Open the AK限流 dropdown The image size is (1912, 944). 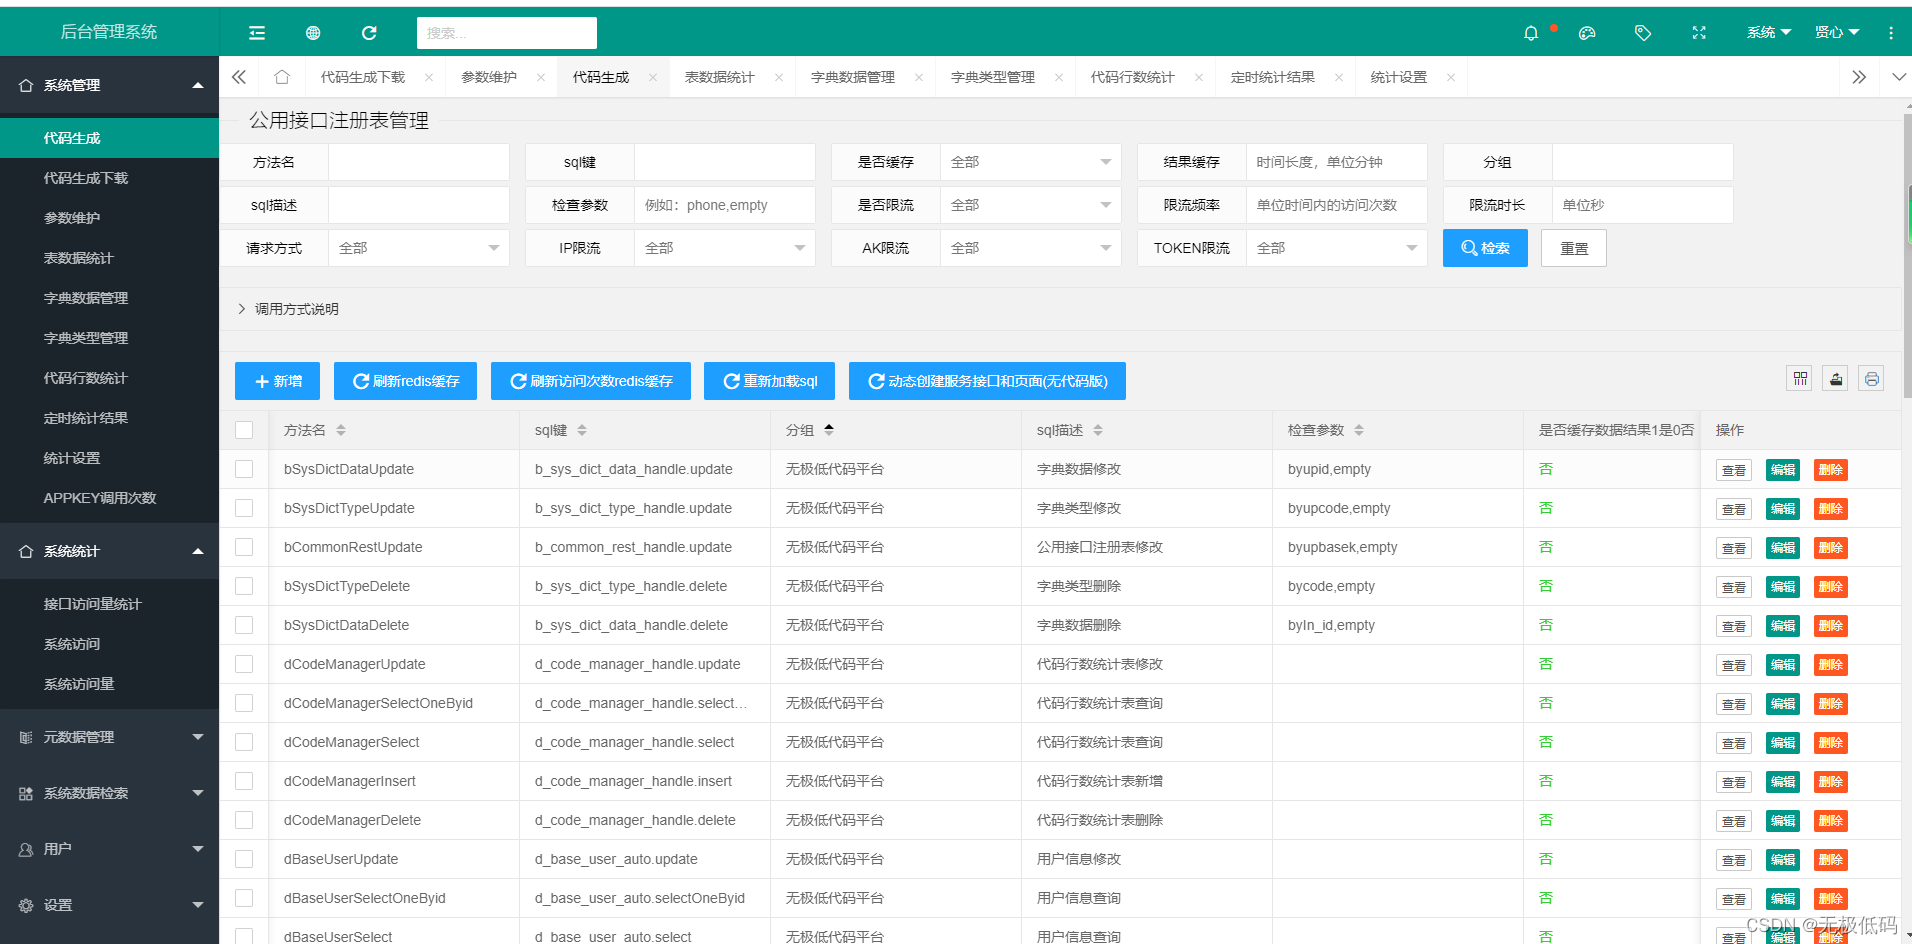1030,248
